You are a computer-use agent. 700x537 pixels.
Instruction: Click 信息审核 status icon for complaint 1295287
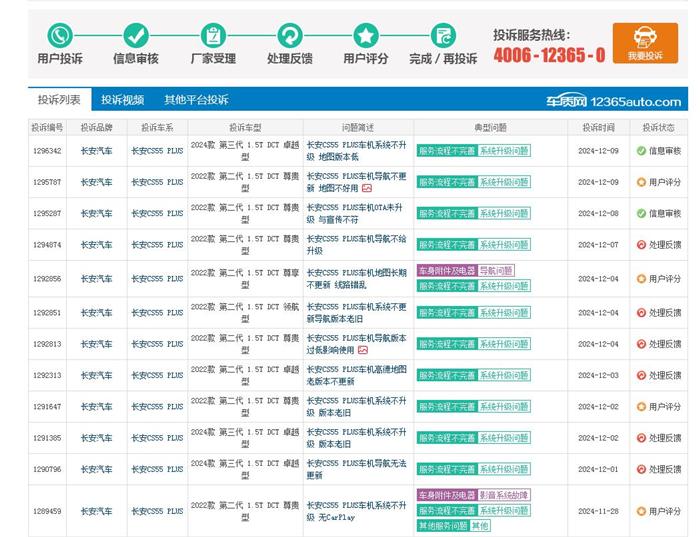click(x=641, y=213)
